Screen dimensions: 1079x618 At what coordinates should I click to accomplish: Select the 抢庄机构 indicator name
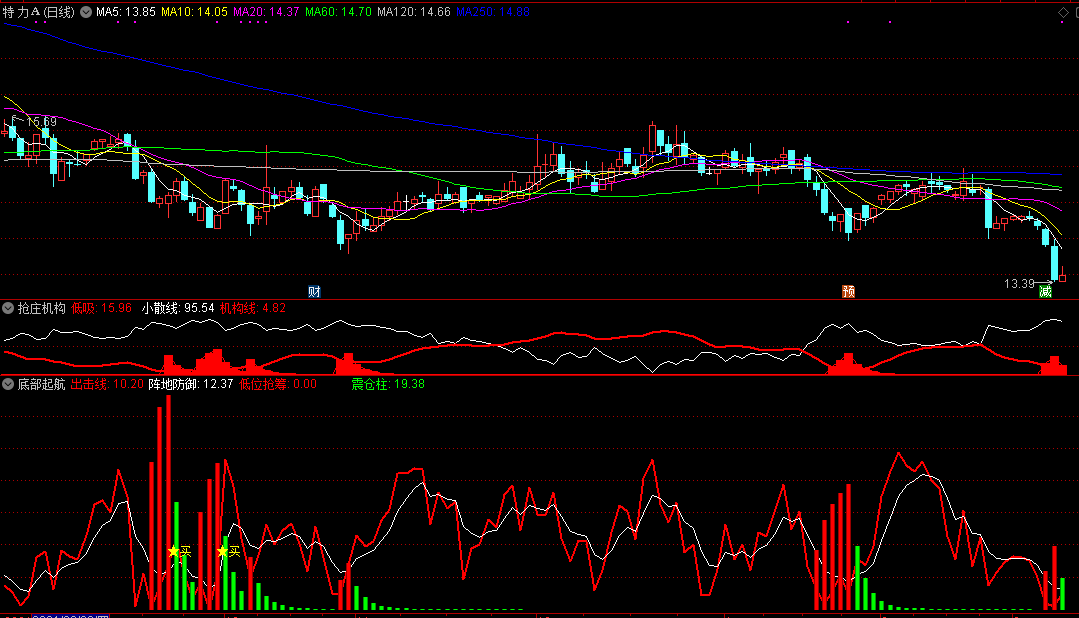(x=41, y=308)
